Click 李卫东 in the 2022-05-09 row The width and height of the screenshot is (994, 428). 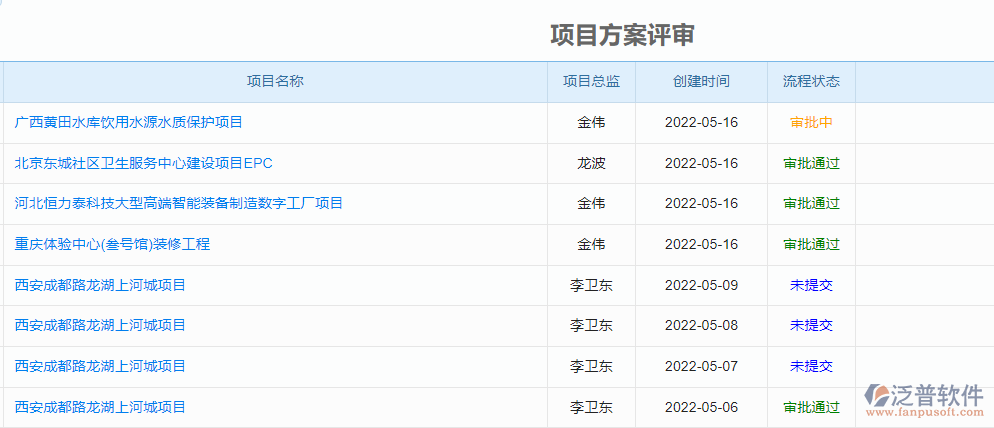tap(591, 285)
